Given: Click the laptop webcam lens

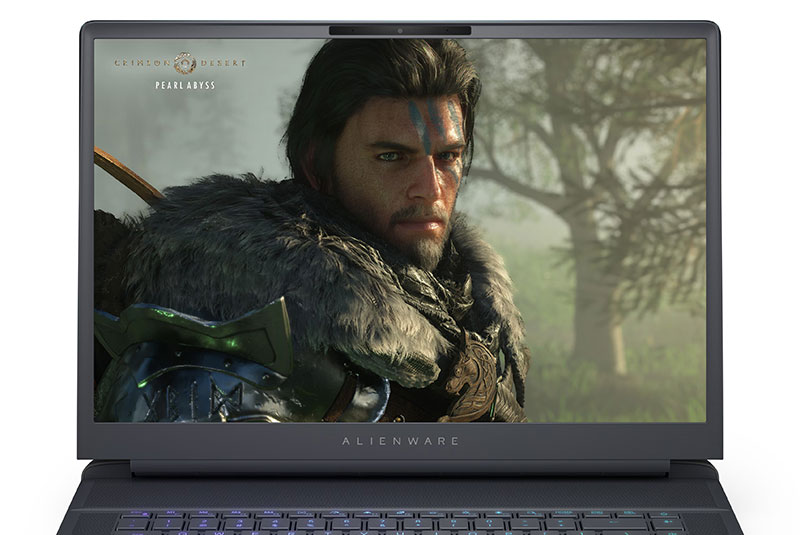Looking at the screenshot, I should pos(400,31).
